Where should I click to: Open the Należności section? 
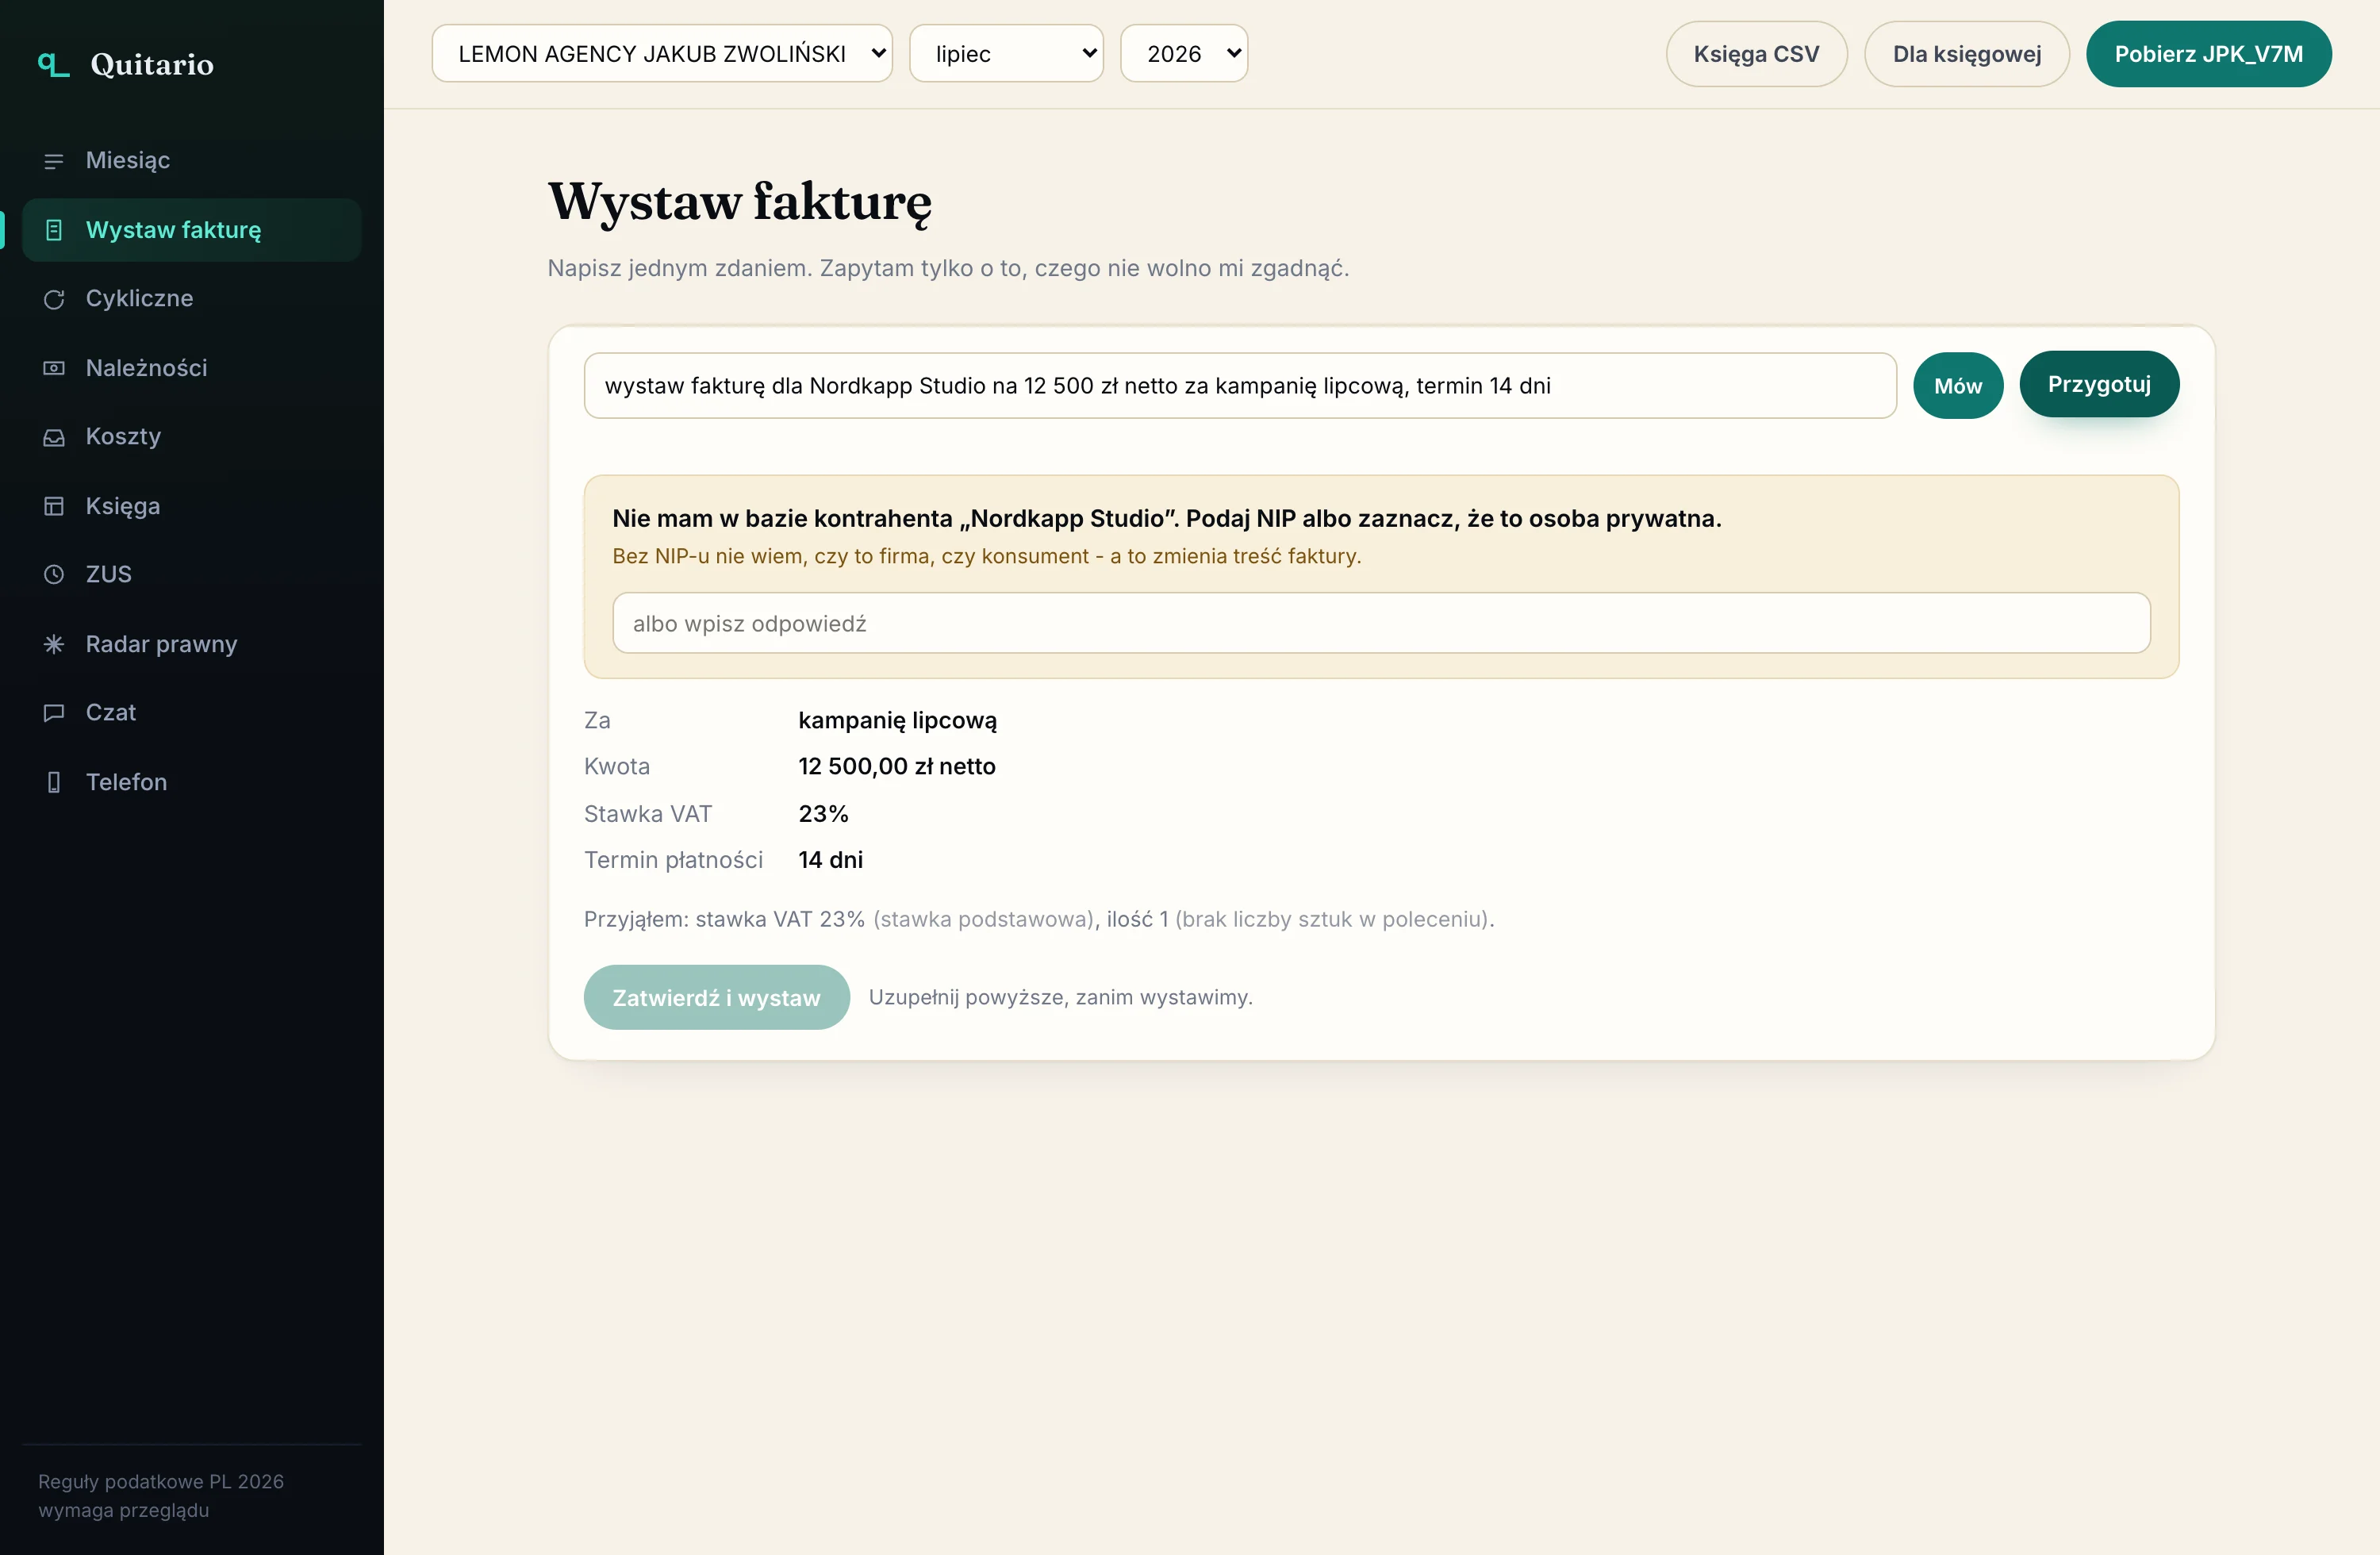pyautogui.click(x=192, y=368)
